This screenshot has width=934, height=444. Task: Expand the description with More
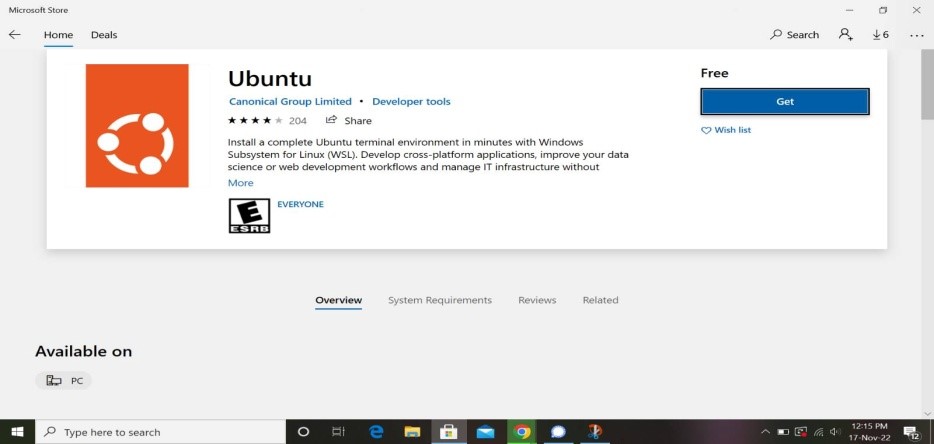coord(240,183)
